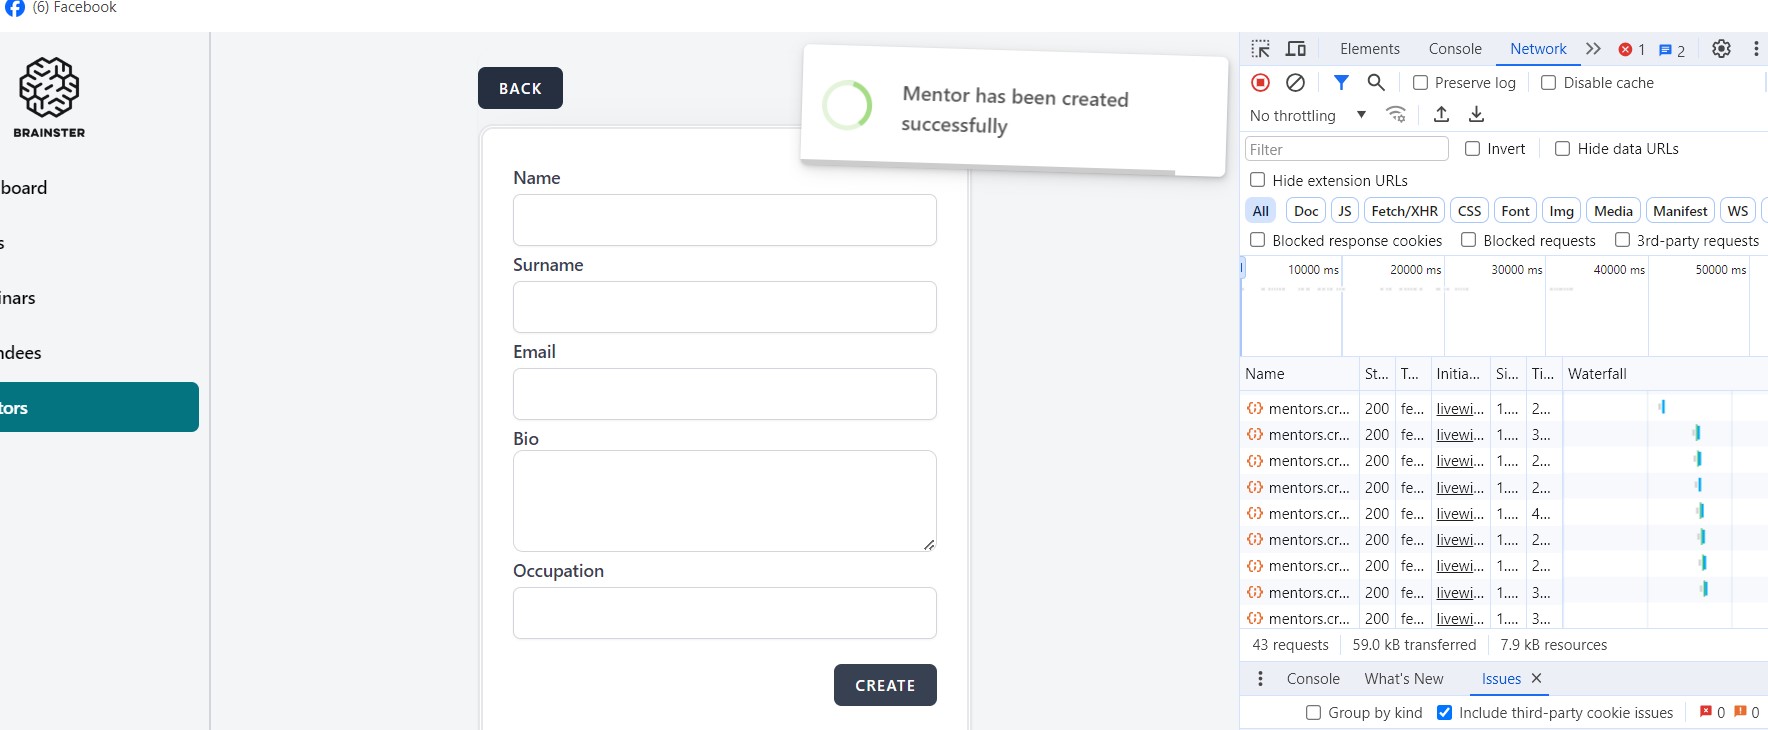Screen dimensions: 1768x730
Task: Open network search magnifier icon
Action: coord(1376,83)
